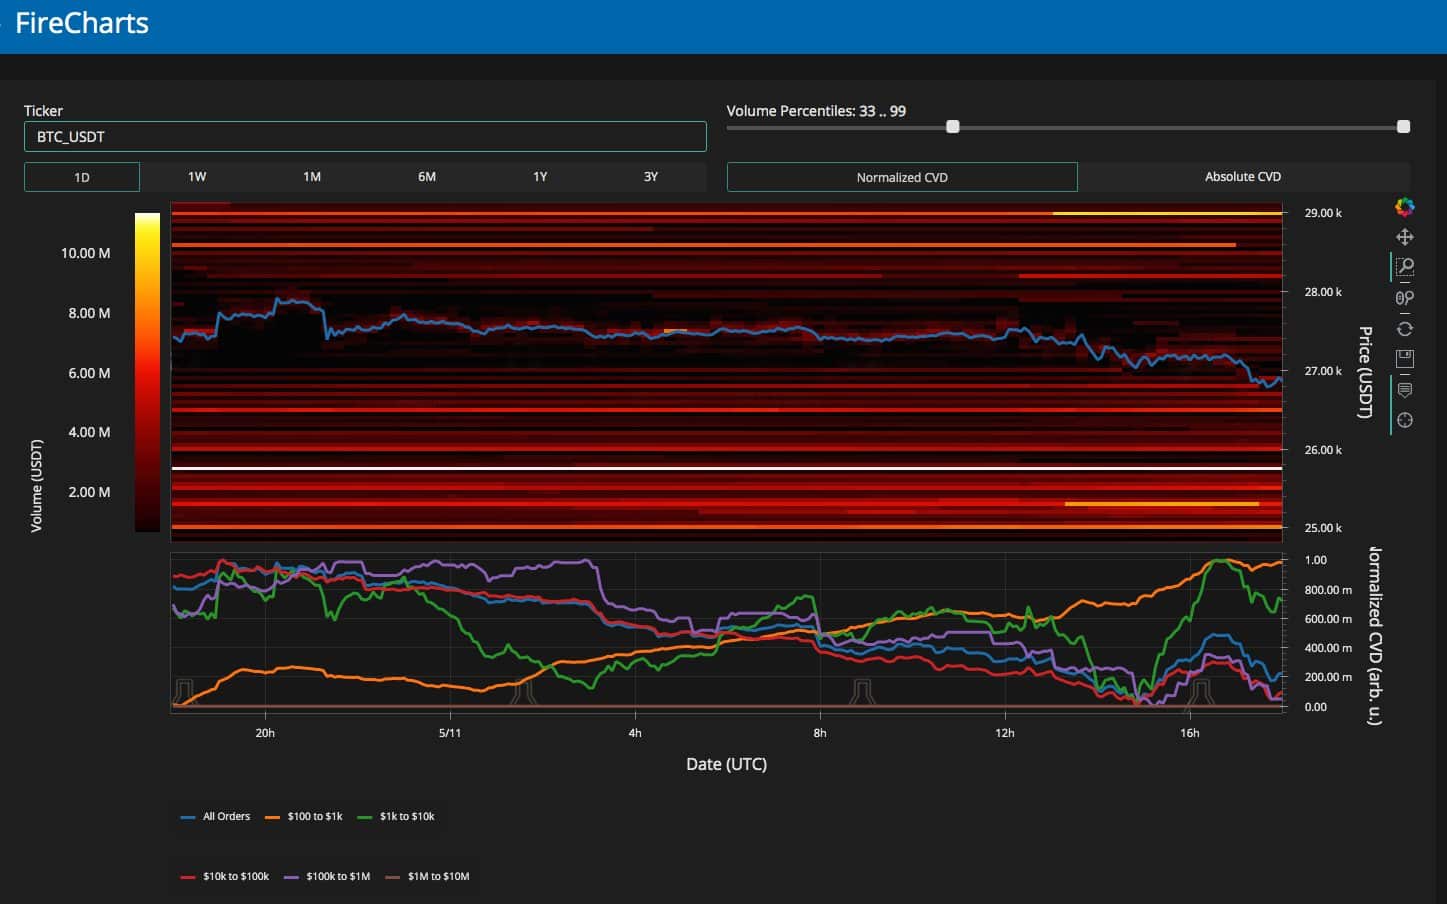
Task: Select the Pan tool in chart toolbar
Action: click(1405, 237)
